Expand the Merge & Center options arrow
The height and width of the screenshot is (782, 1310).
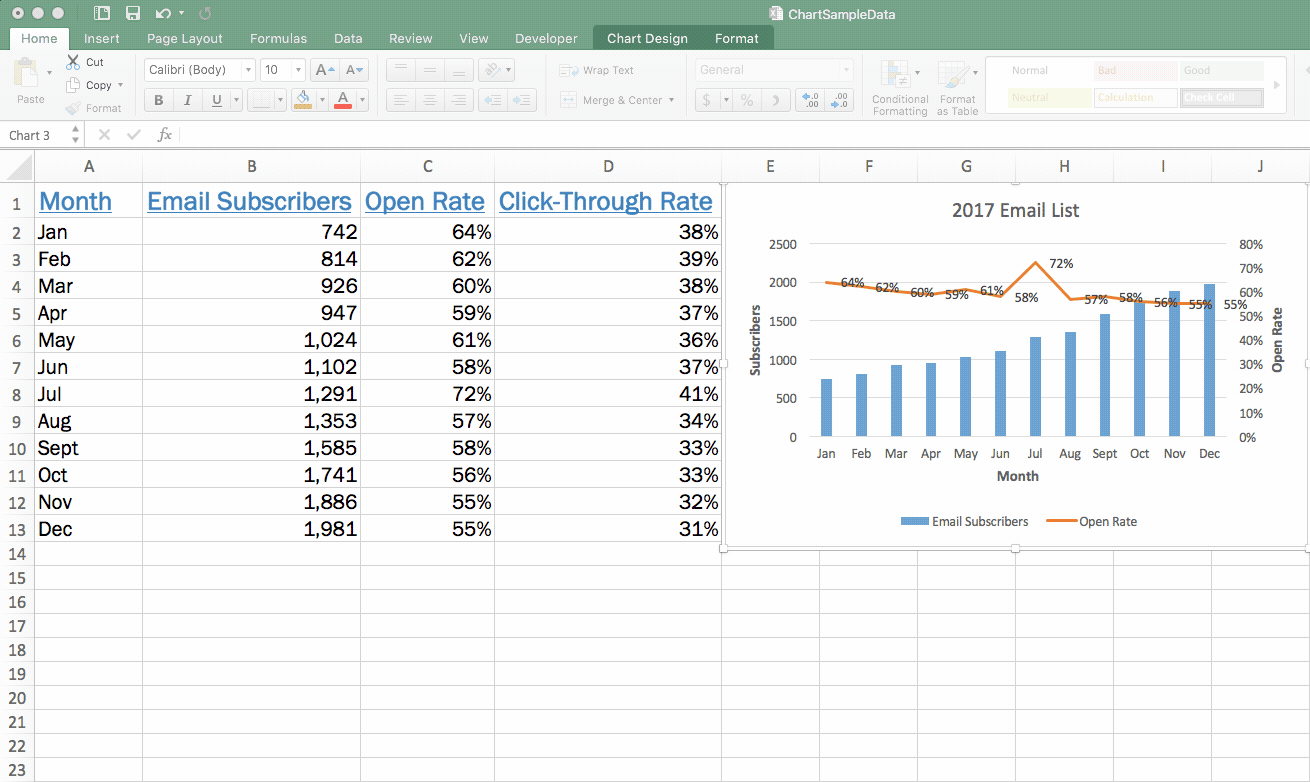pos(670,100)
